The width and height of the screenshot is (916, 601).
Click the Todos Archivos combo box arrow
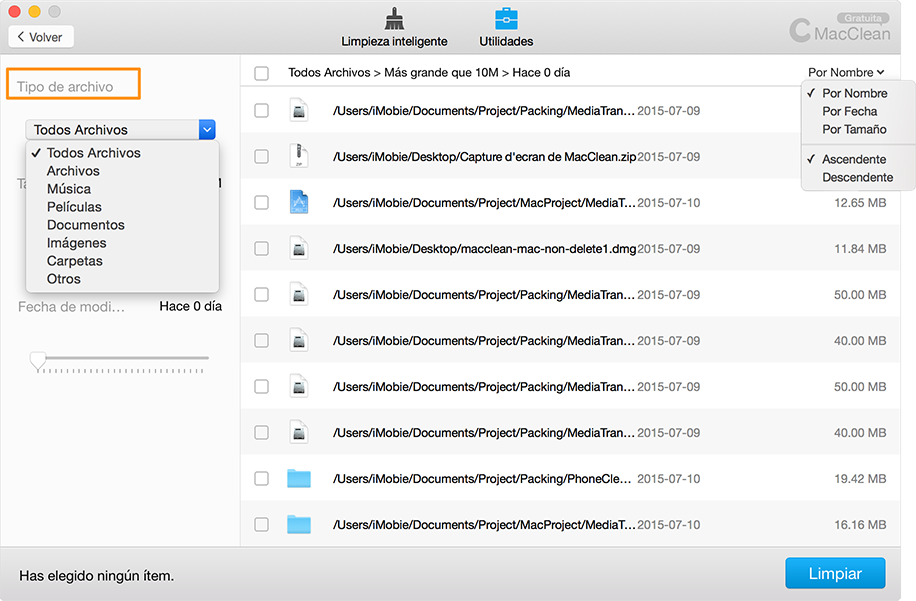[207, 129]
